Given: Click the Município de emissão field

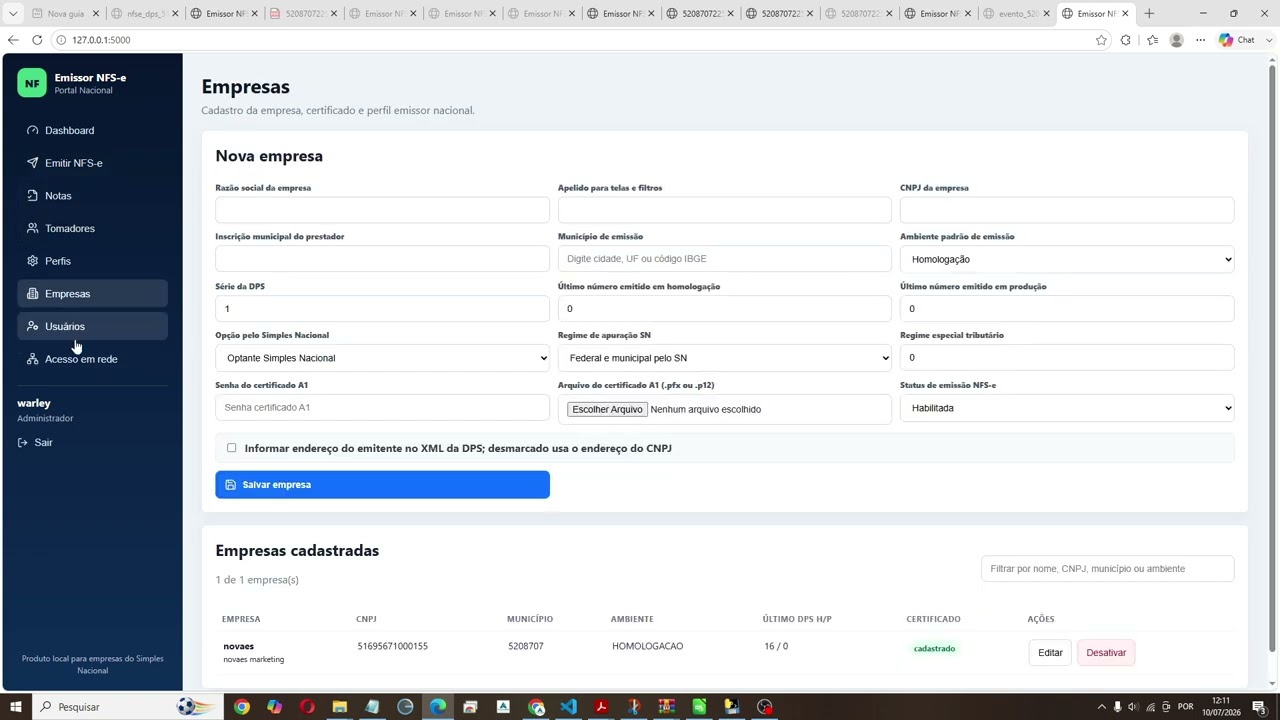Looking at the screenshot, I should tap(725, 259).
